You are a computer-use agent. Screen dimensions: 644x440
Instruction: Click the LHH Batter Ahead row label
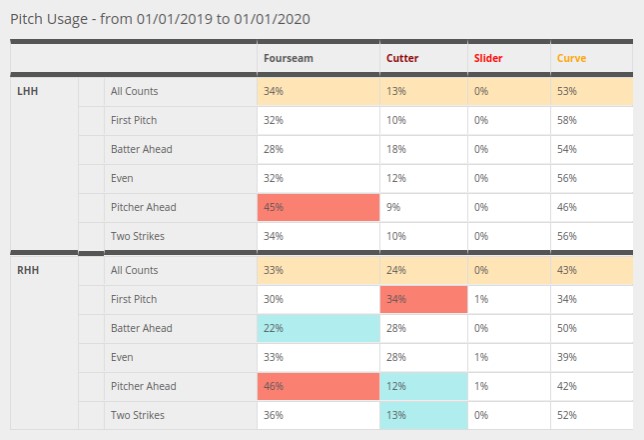tap(141, 149)
